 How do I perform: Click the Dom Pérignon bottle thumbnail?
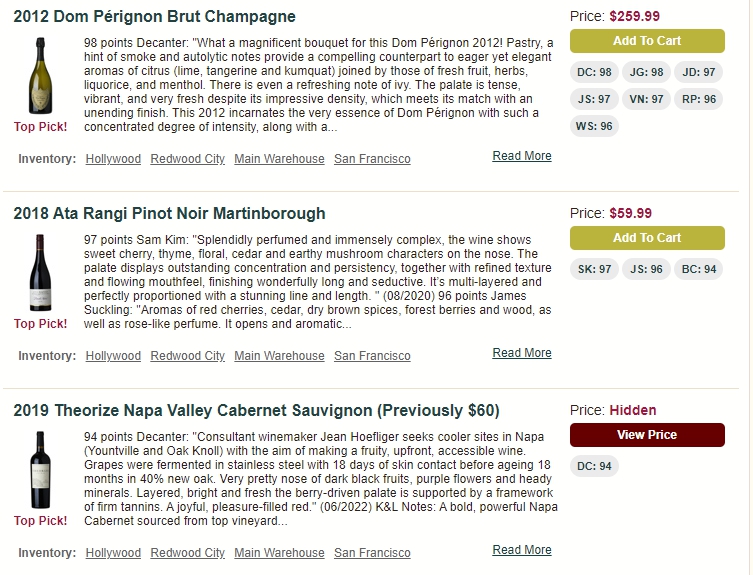[40, 75]
